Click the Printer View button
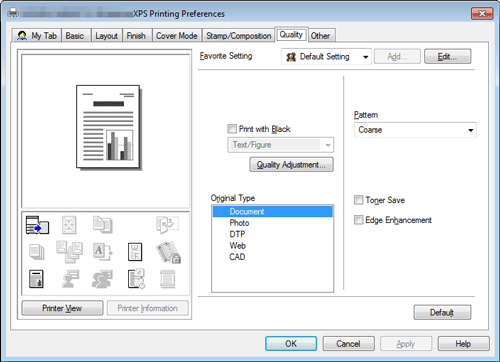500x362 pixels. 62,308
